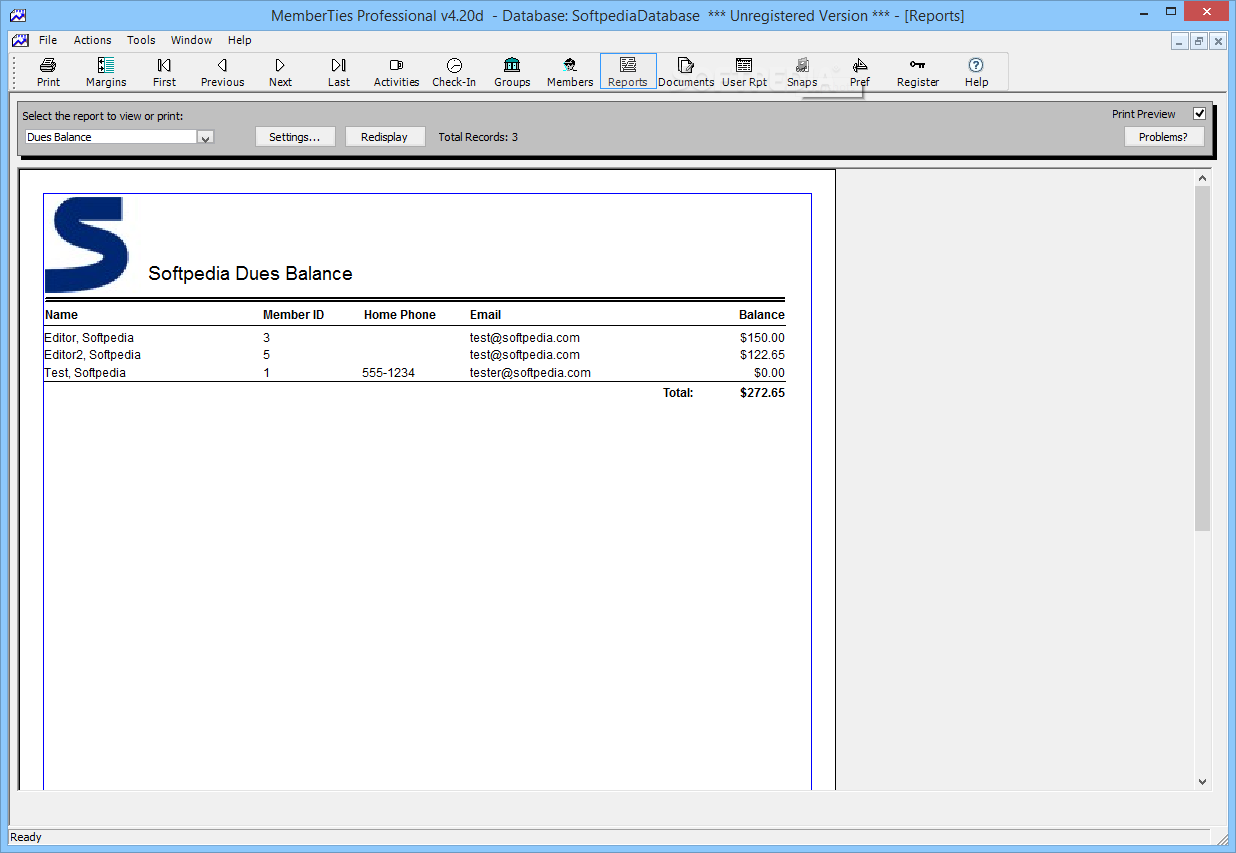Go to Next page
This screenshot has height=853, width=1236.
[280, 72]
